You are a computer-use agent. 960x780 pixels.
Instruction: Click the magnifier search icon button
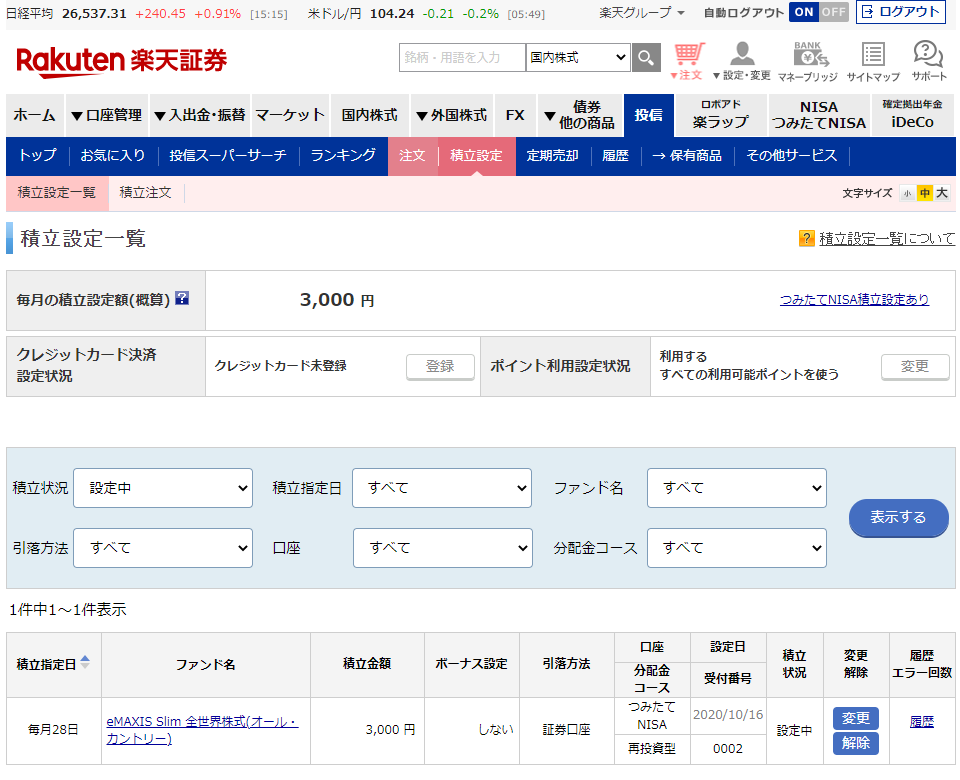646,58
